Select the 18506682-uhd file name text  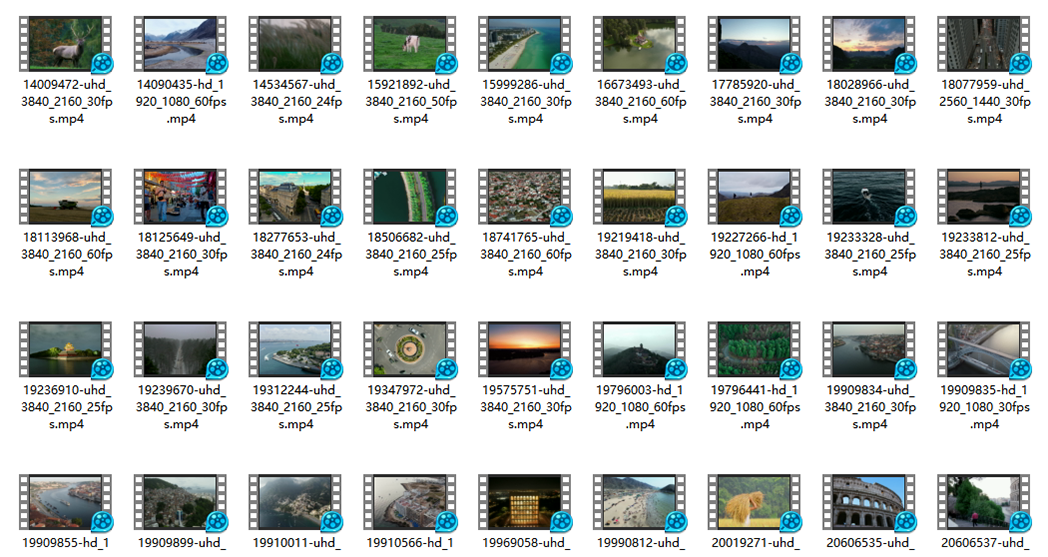tap(410, 254)
